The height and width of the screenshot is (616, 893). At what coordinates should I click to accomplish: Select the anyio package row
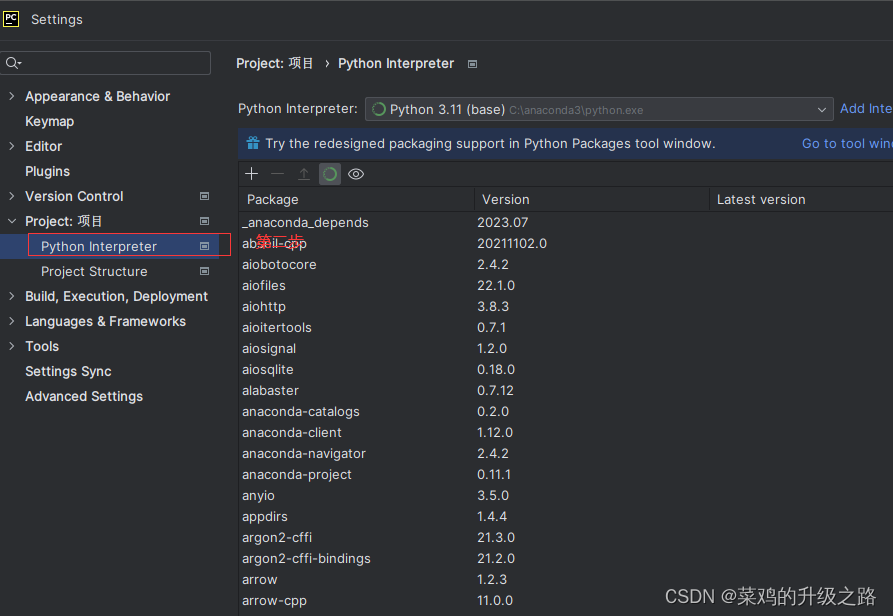click(x=566, y=496)
